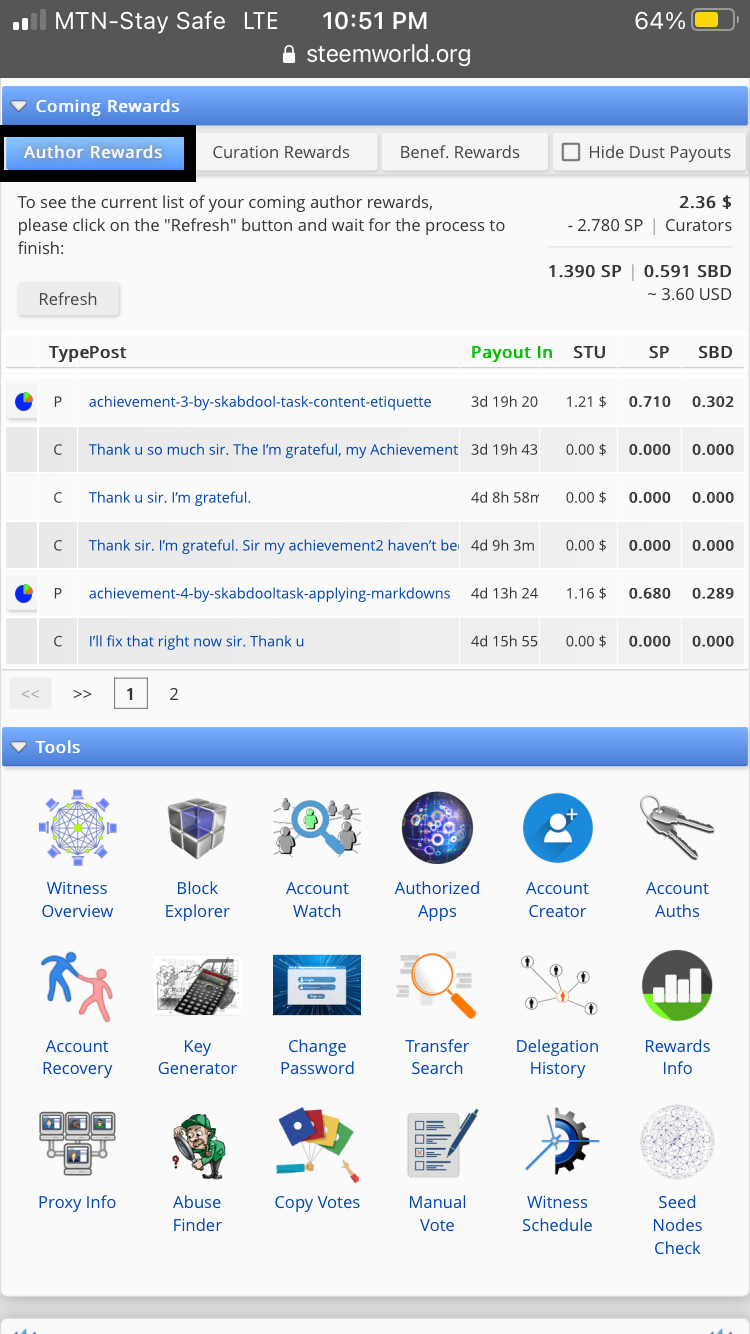Open the Rewards Info bar chart icon
Image resolution: width=750 pixels, height=1334 pixels.
coord(677,985)
